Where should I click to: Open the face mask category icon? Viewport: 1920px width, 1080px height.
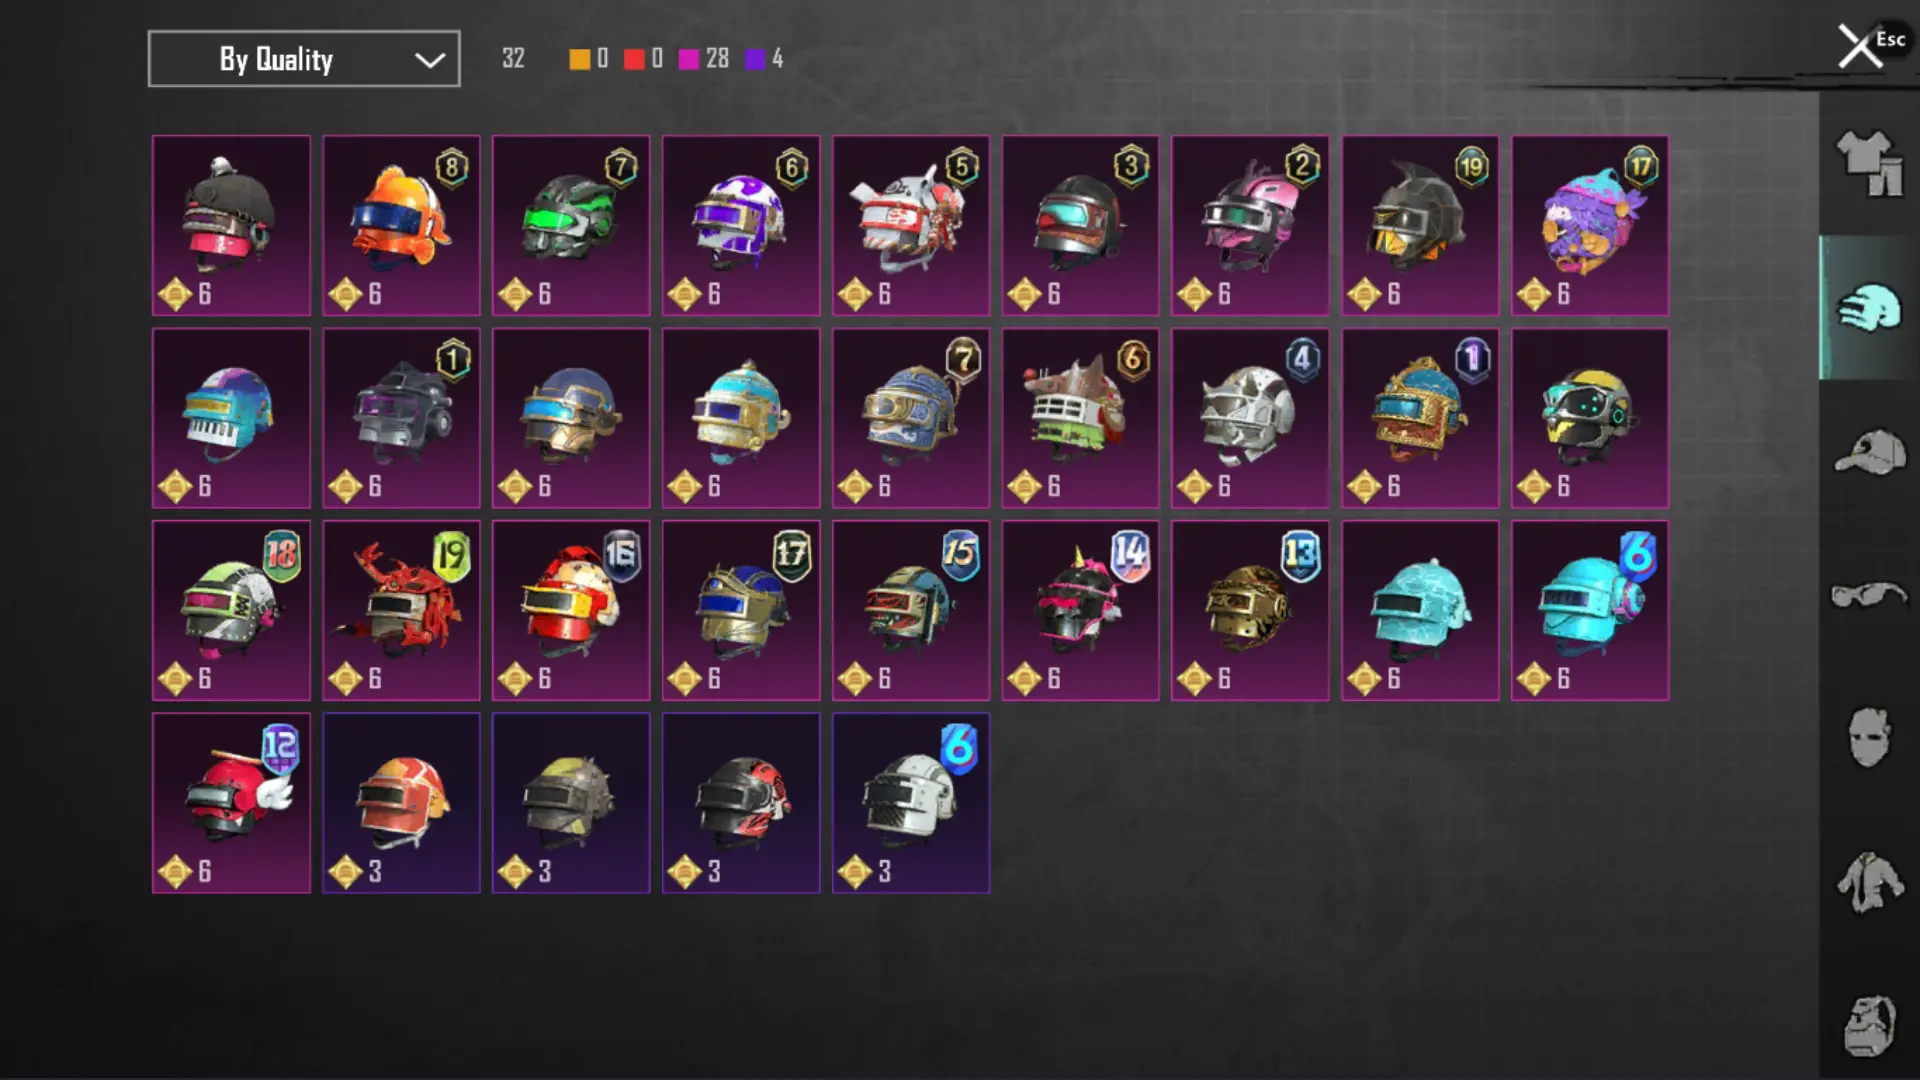coord(1868,738)
